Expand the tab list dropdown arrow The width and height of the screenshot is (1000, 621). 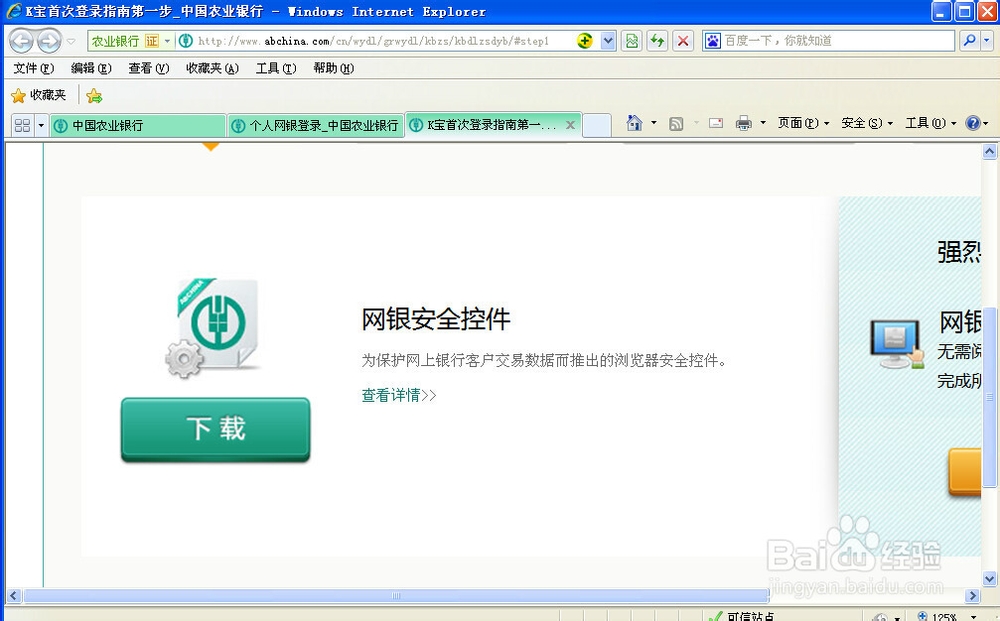click(41, 126)
